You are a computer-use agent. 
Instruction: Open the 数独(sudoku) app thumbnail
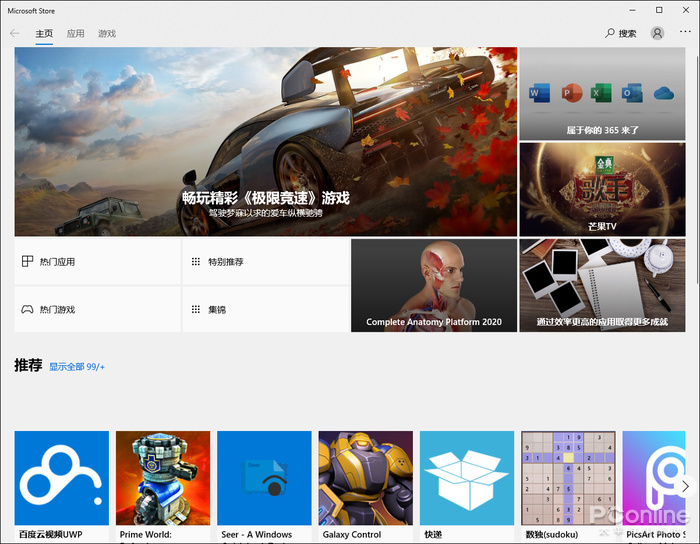coord(568,478)
